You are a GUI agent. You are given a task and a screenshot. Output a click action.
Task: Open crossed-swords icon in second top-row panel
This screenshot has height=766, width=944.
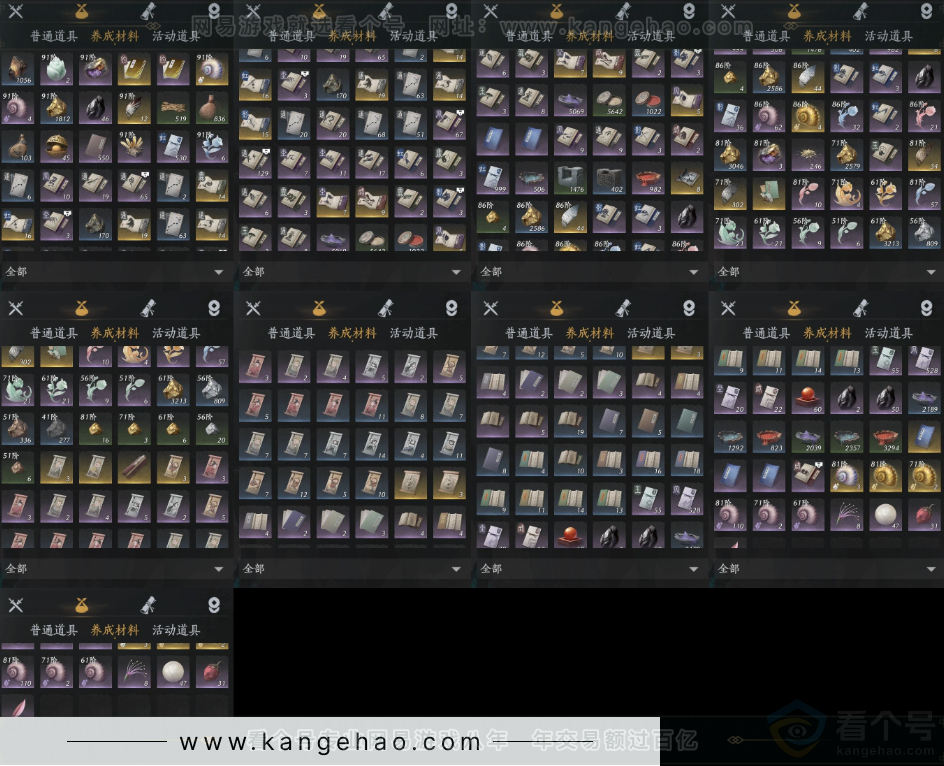253,11
